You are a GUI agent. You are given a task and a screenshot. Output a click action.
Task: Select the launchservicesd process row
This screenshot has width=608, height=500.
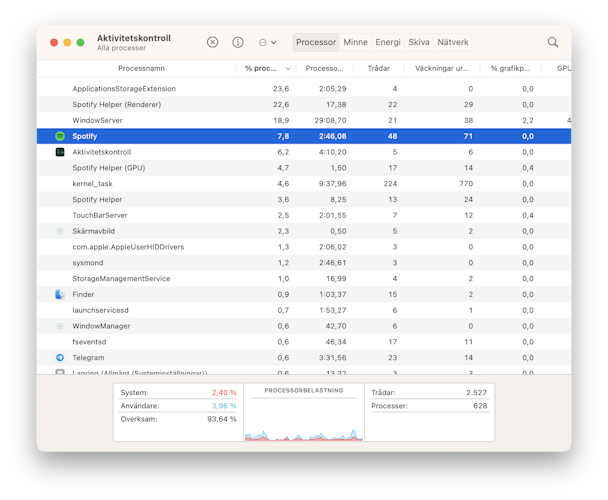click(304, 310)
